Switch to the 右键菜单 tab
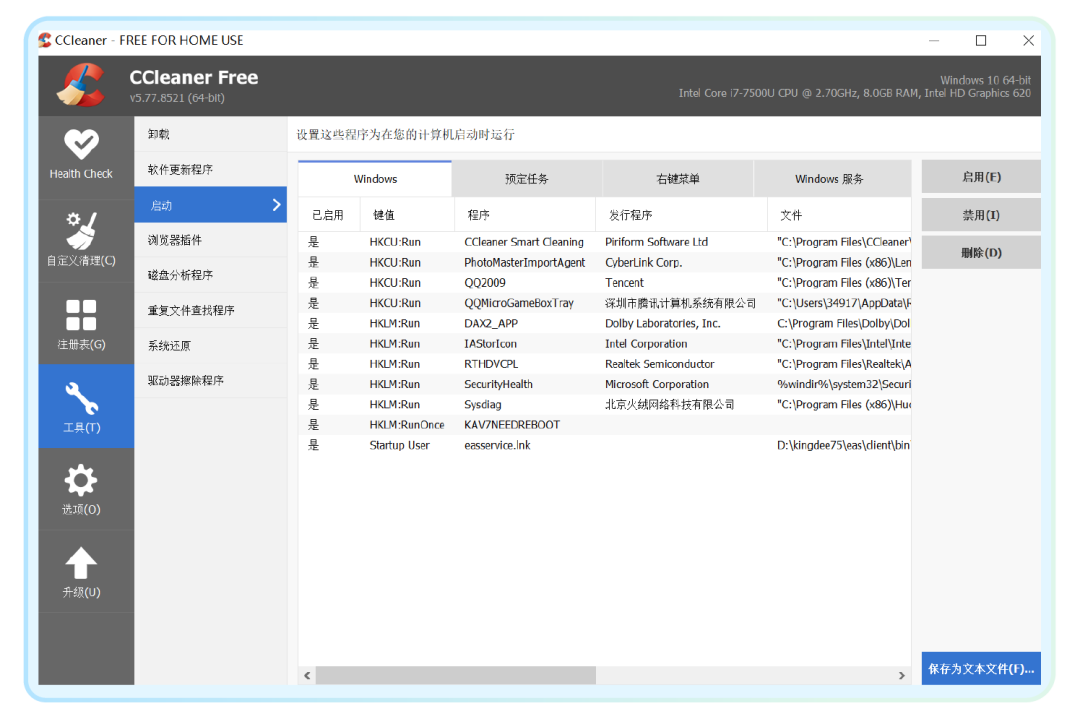The width and height of the screenshot is (1080, 719). pos(678,179)
